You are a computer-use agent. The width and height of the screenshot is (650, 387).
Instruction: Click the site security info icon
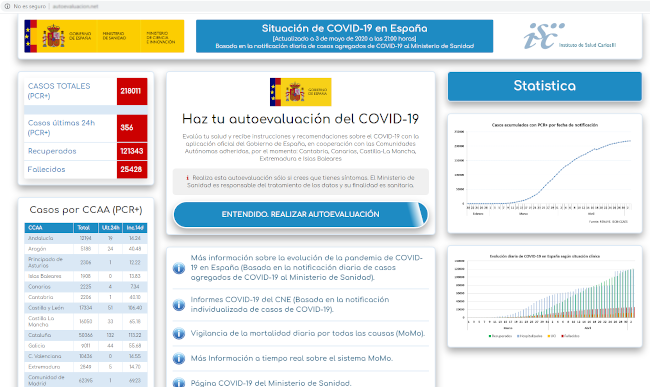(7, 6)
